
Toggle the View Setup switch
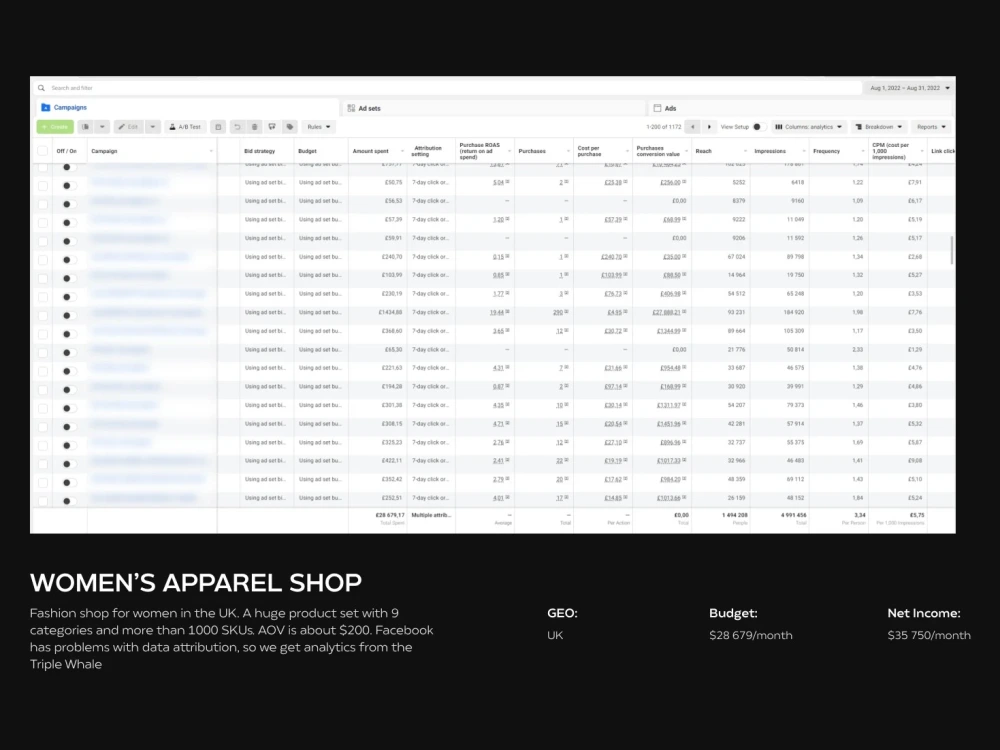[759, 127]
